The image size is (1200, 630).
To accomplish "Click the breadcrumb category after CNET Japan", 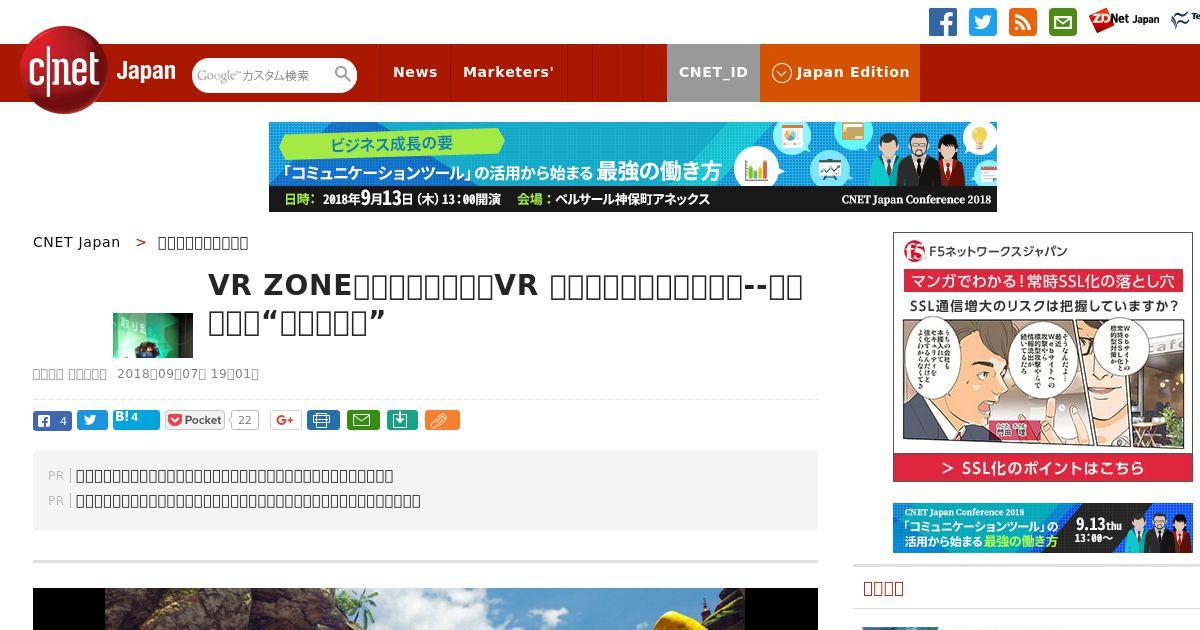I will (203, 242).
